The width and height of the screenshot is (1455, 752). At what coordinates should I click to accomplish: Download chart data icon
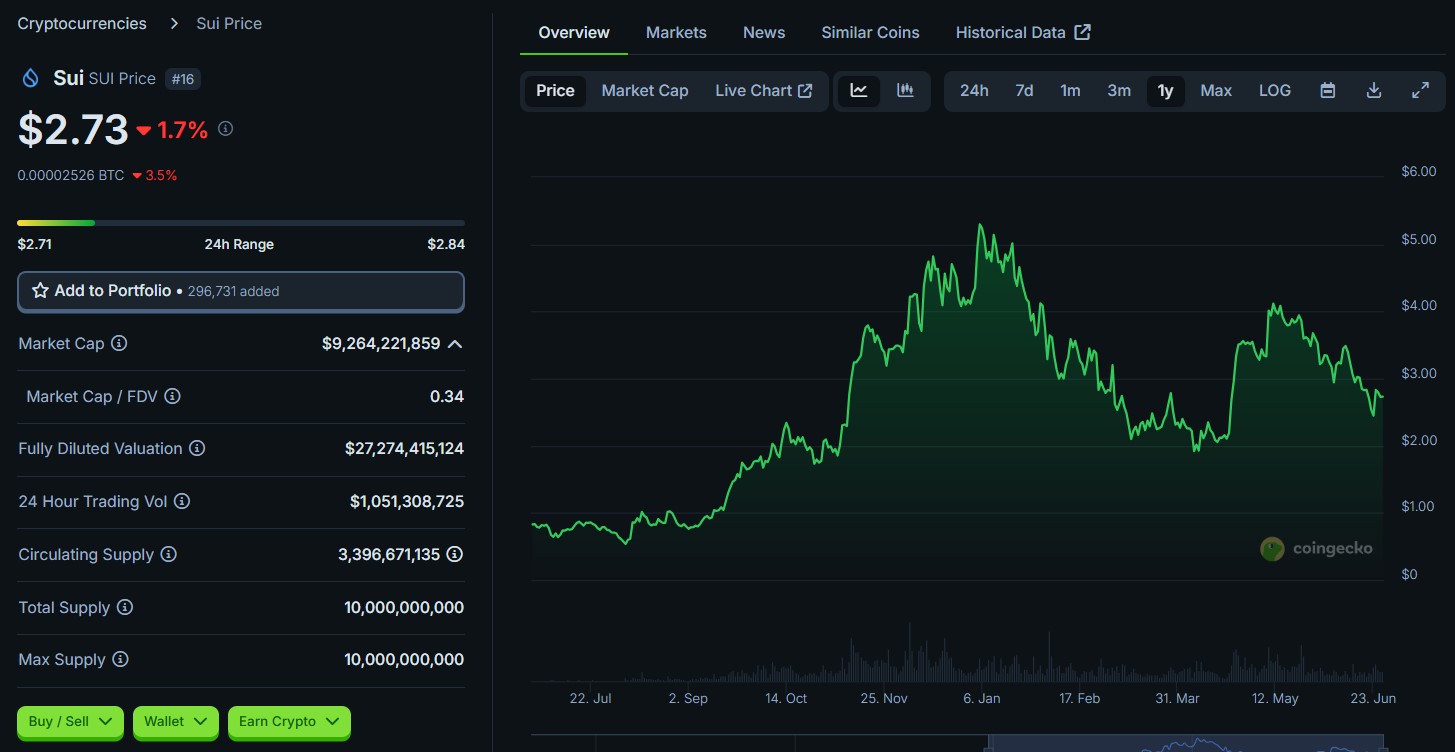click(1374, 90)
